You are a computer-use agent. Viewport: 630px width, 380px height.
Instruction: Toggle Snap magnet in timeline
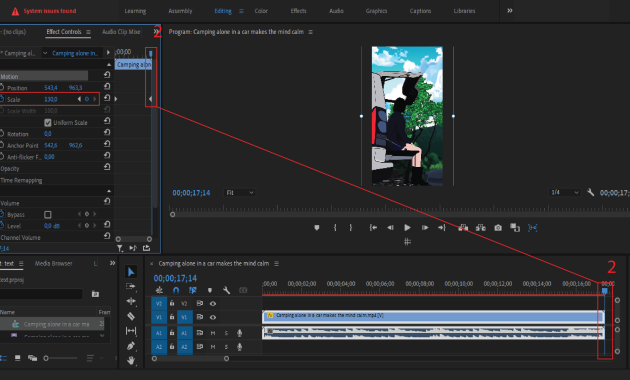tap(176, 290)
